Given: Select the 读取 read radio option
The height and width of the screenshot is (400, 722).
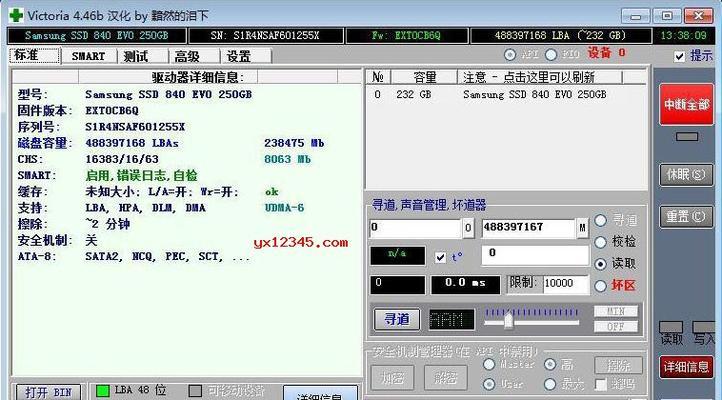Looking at the screenshot, I should (x=600, y=264).
